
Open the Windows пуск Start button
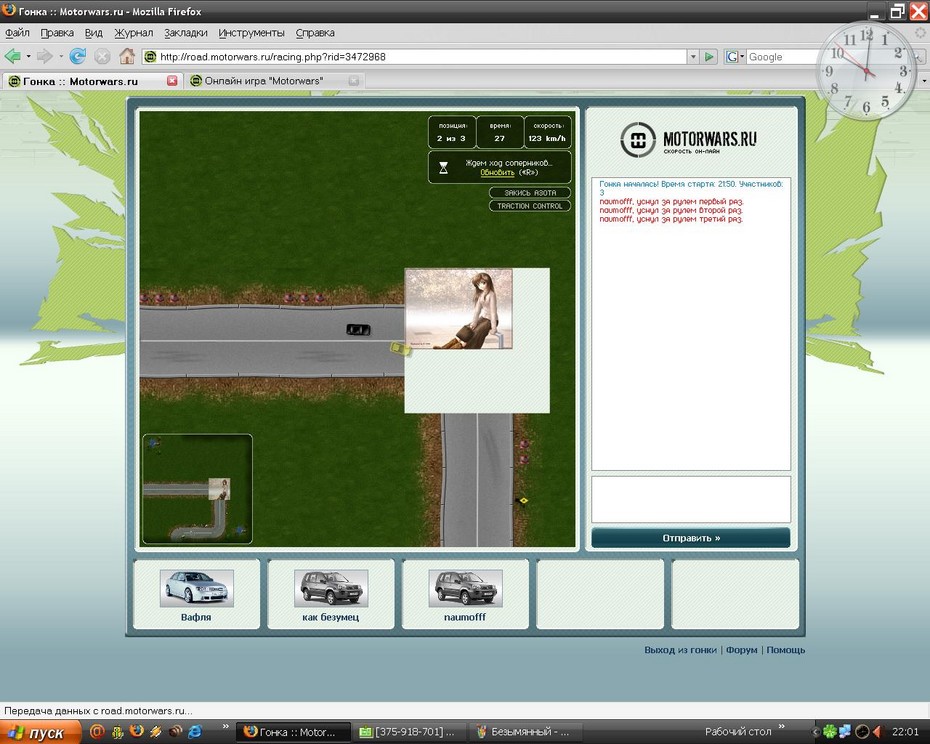pyautogui.click(x=40, y=732)
